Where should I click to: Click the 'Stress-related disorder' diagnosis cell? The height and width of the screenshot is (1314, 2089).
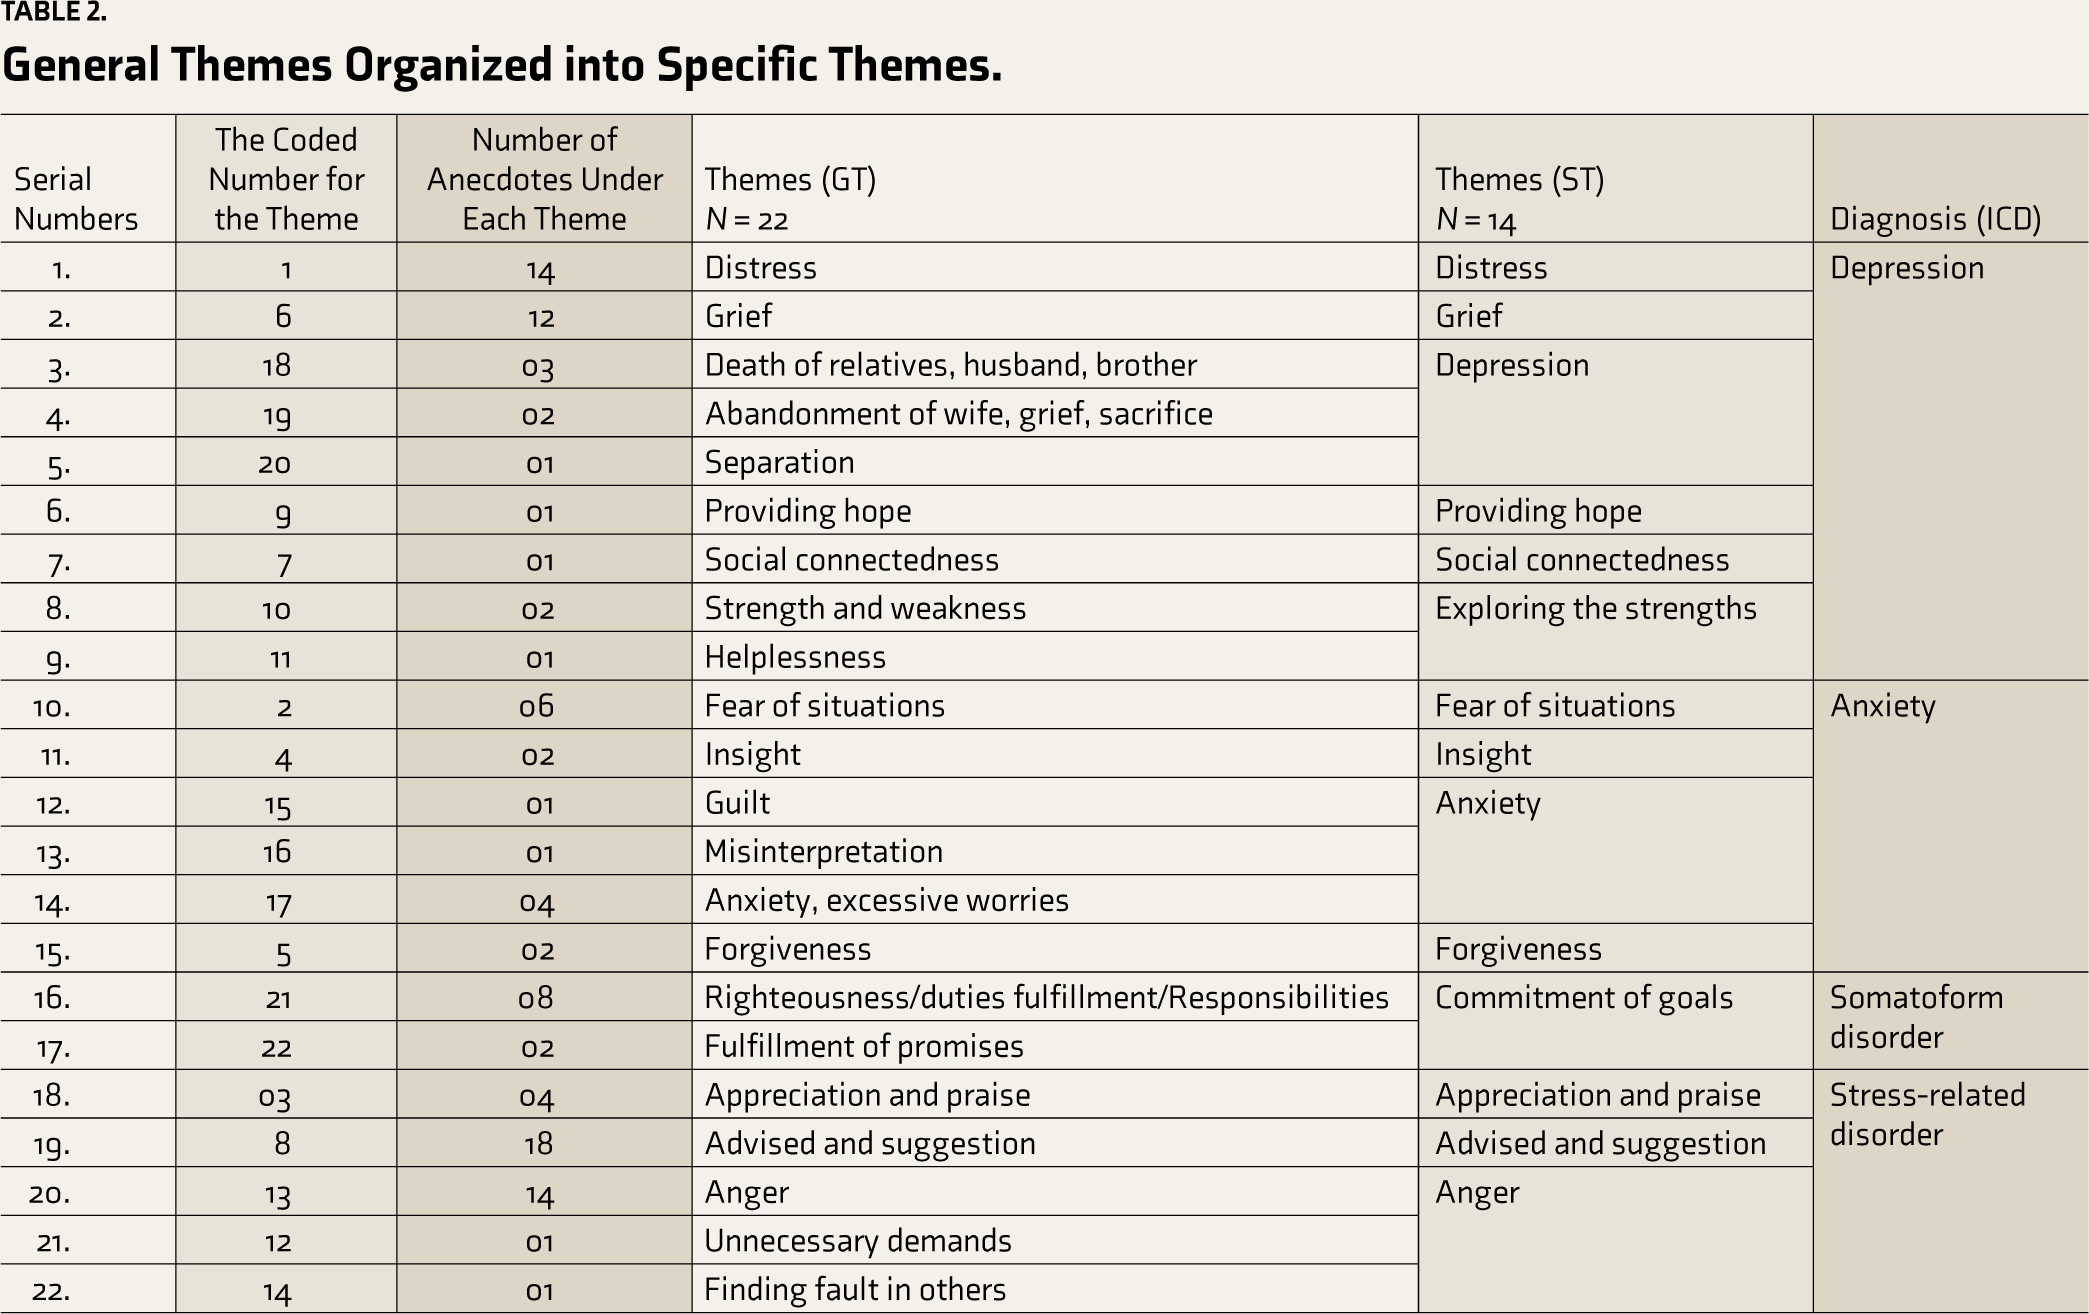pyautogui.click(x=1927, y=1114)
